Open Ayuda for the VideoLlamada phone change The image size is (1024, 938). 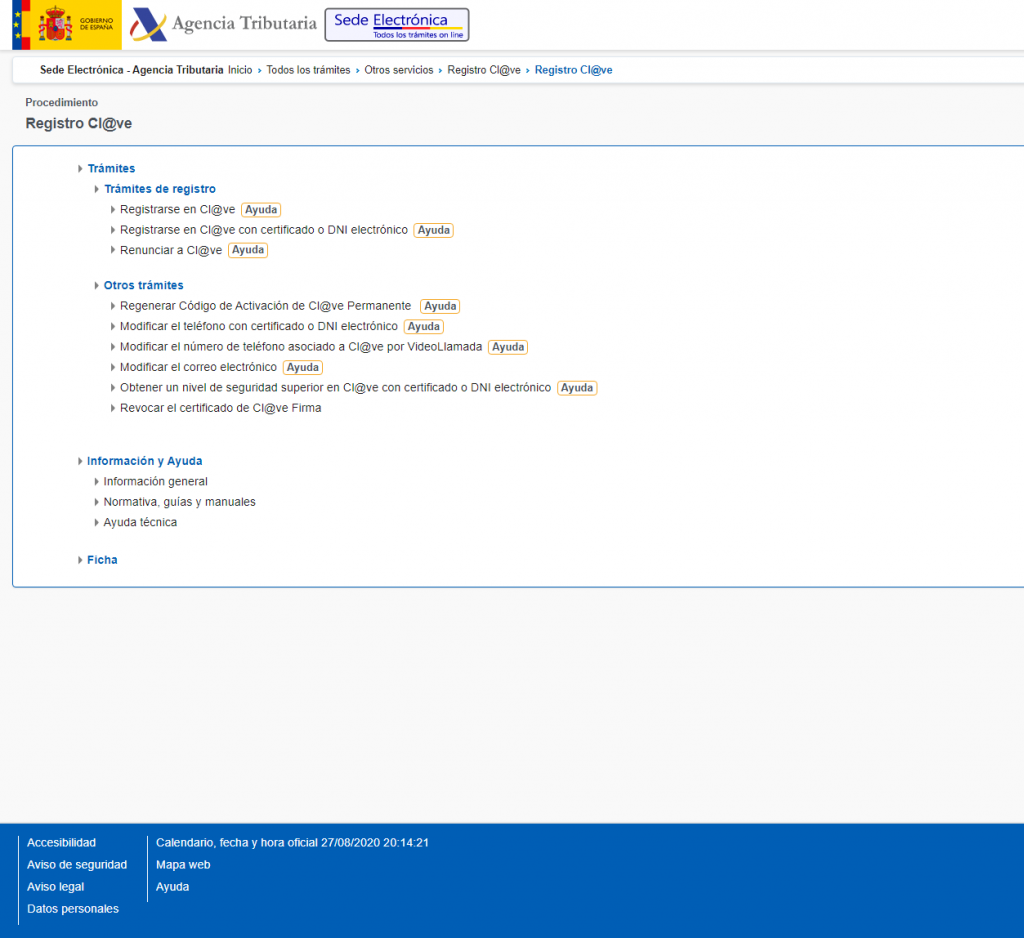[x=508, y=347]
